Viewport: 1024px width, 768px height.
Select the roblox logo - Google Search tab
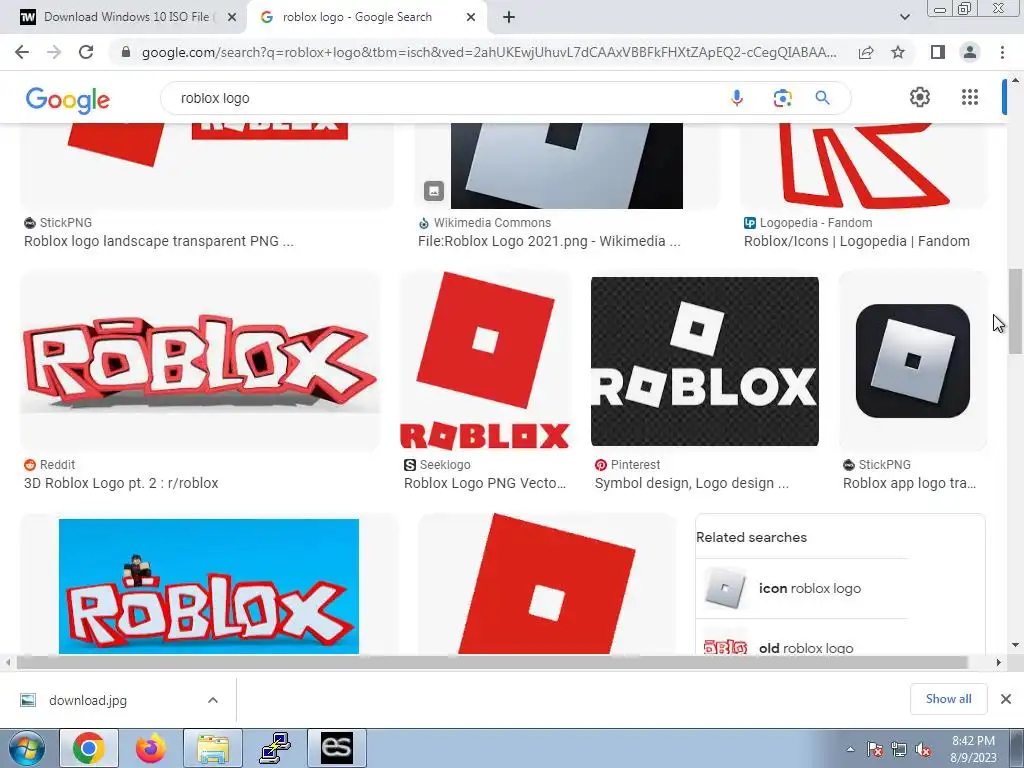tap(357, 18)
